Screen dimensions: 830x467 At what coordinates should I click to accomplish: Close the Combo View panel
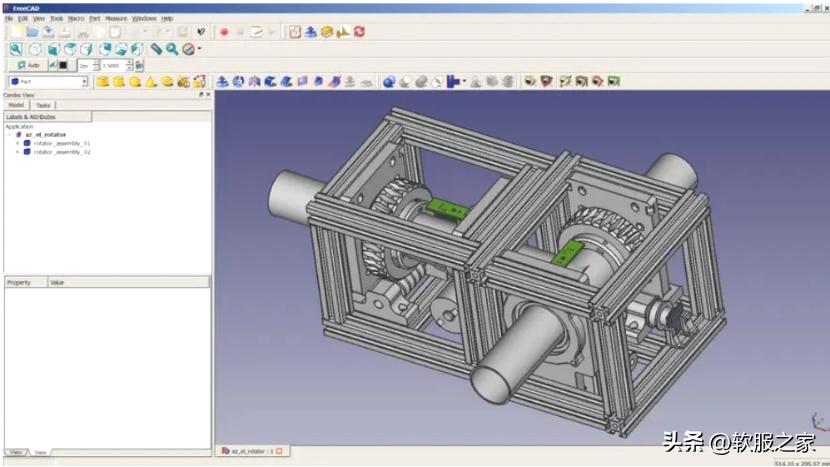point(208,95)
